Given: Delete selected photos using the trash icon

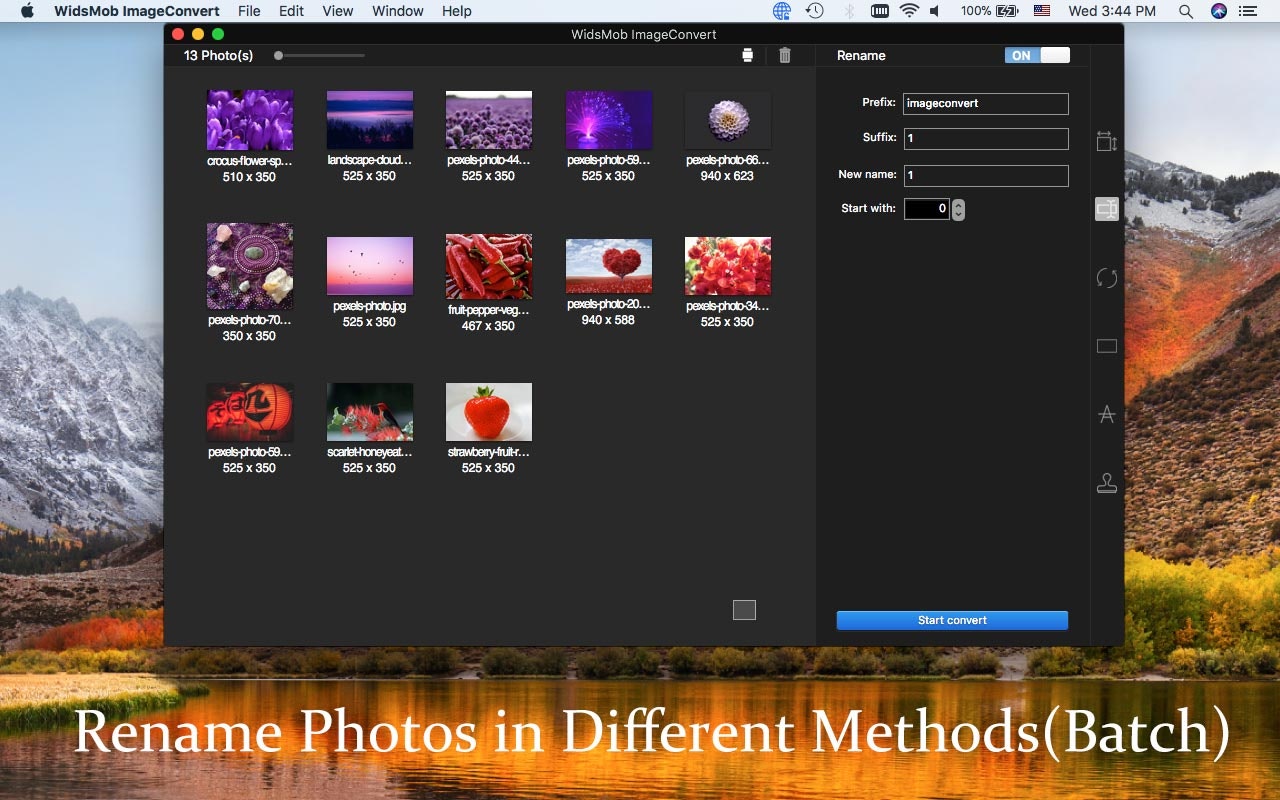Looking at the screenshot, I should click(x=785, y=55).
